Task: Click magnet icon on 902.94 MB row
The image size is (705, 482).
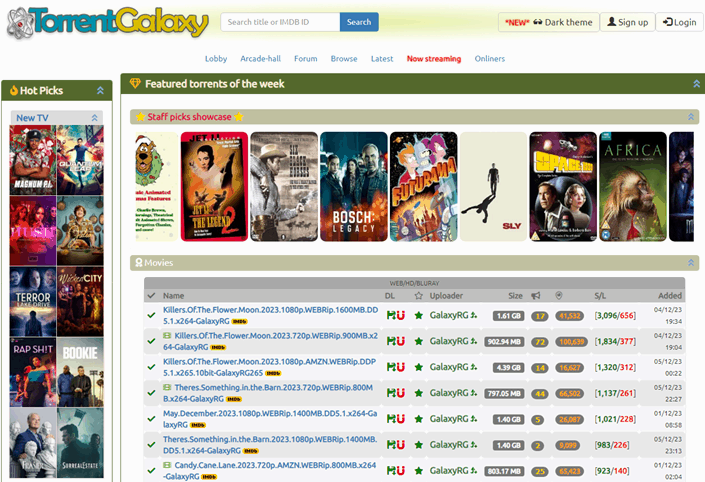Action: 401,341
